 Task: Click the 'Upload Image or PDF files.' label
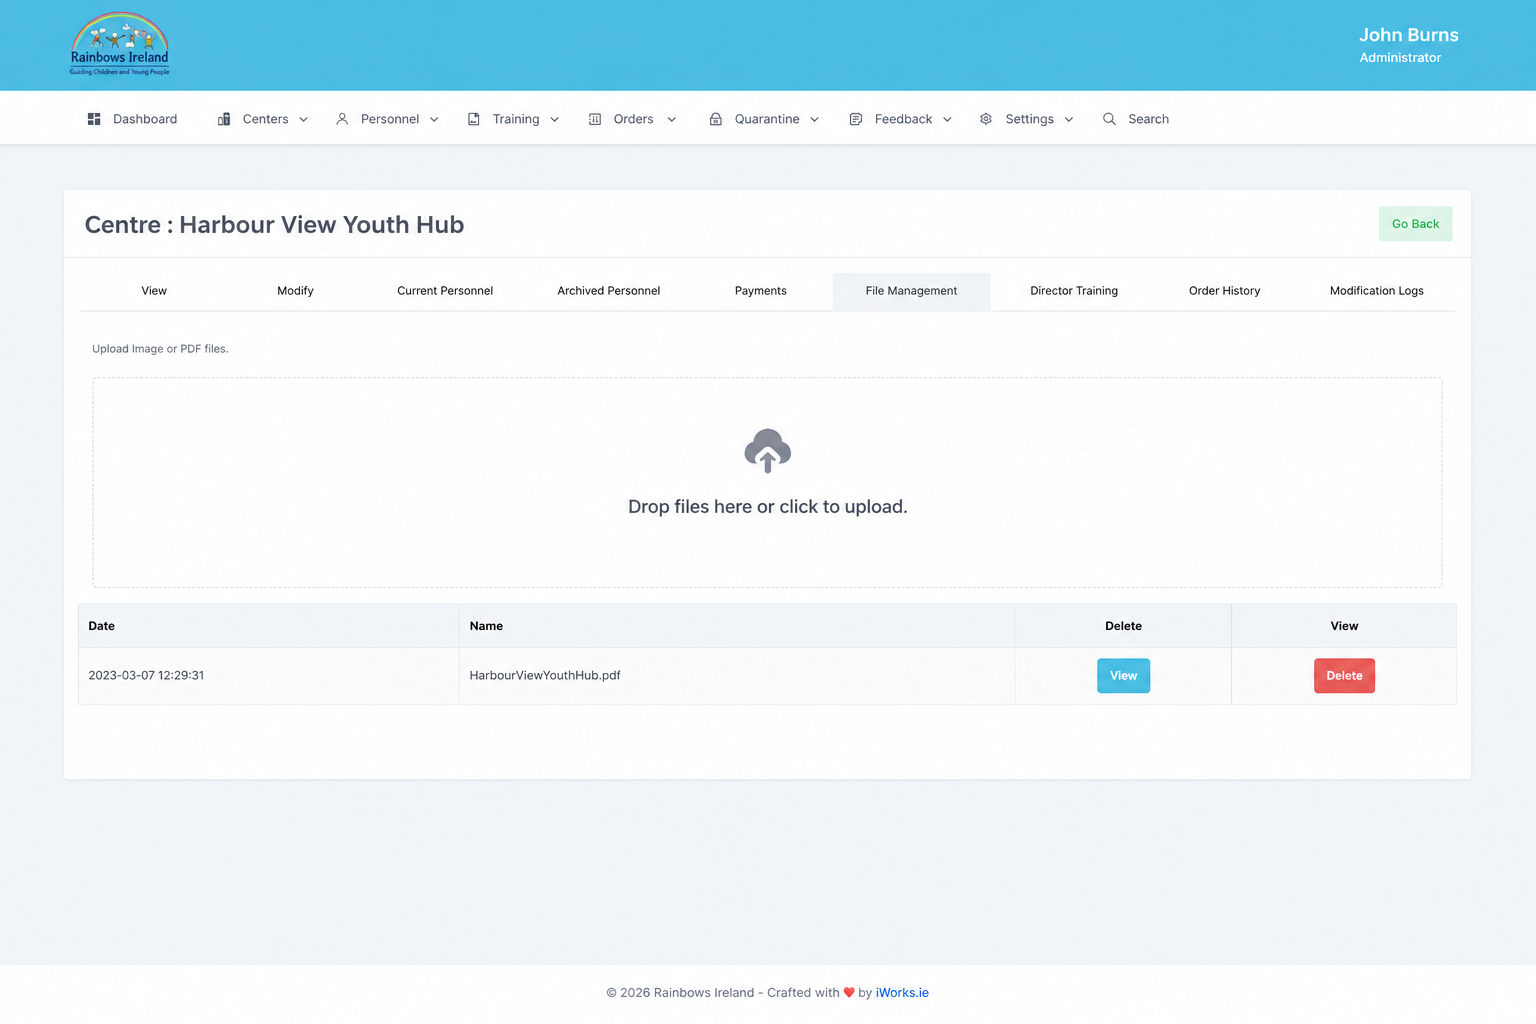tap(160, 349)
